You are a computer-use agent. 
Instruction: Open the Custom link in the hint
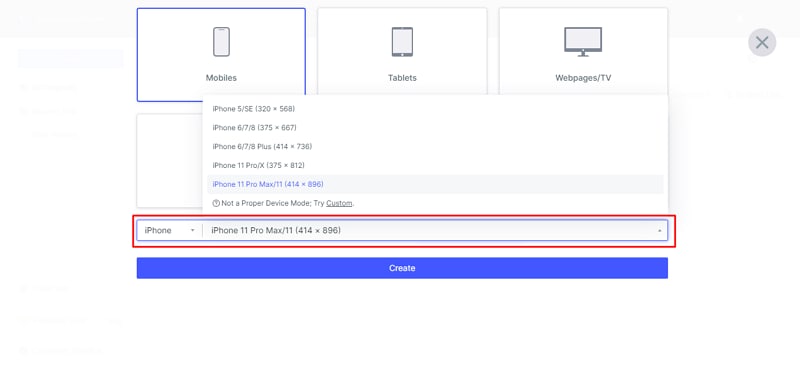click(x=339, y=203)
